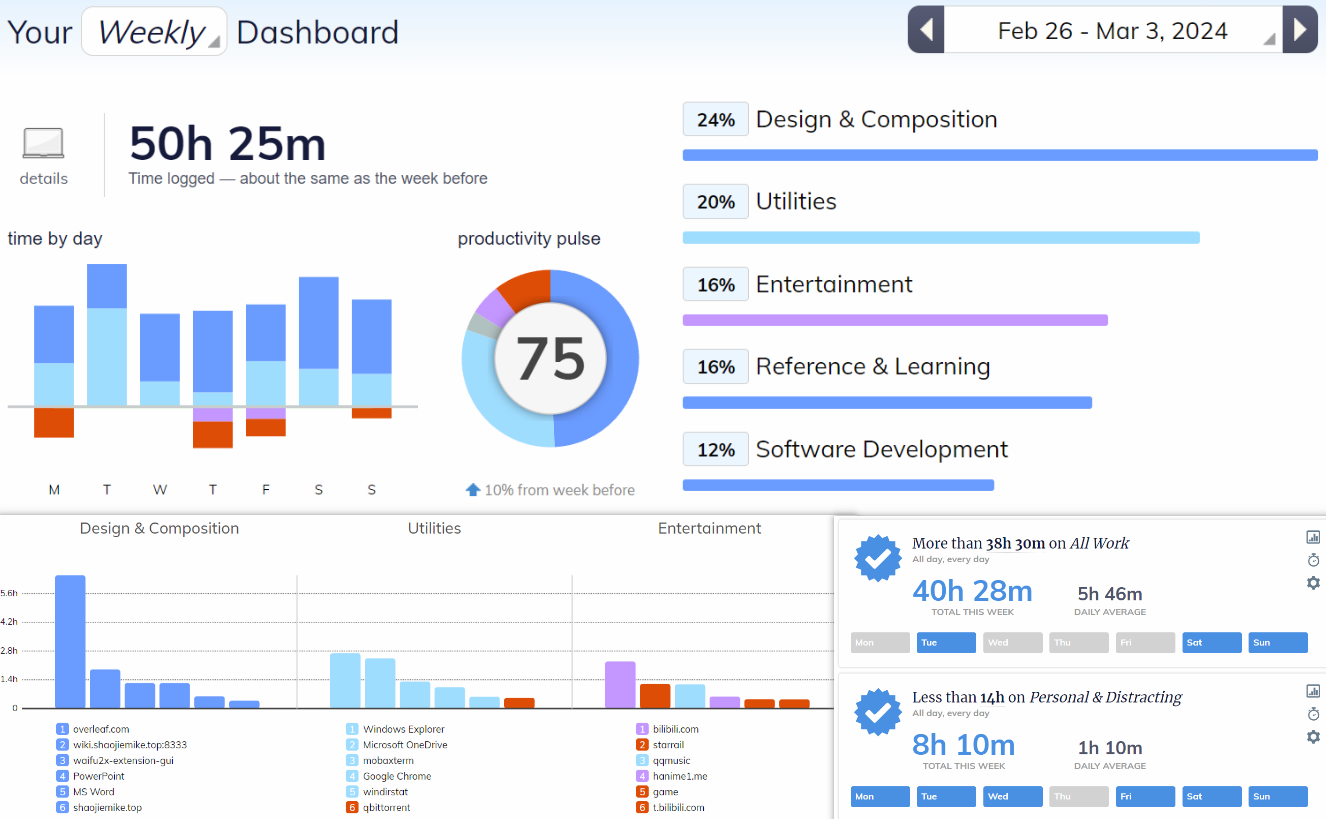Image resolution: width=1326 pixels, height=819 pixels.
Task: Open gear settings for Personal & Distracting goal
Action: click(x=1313, y=737)
